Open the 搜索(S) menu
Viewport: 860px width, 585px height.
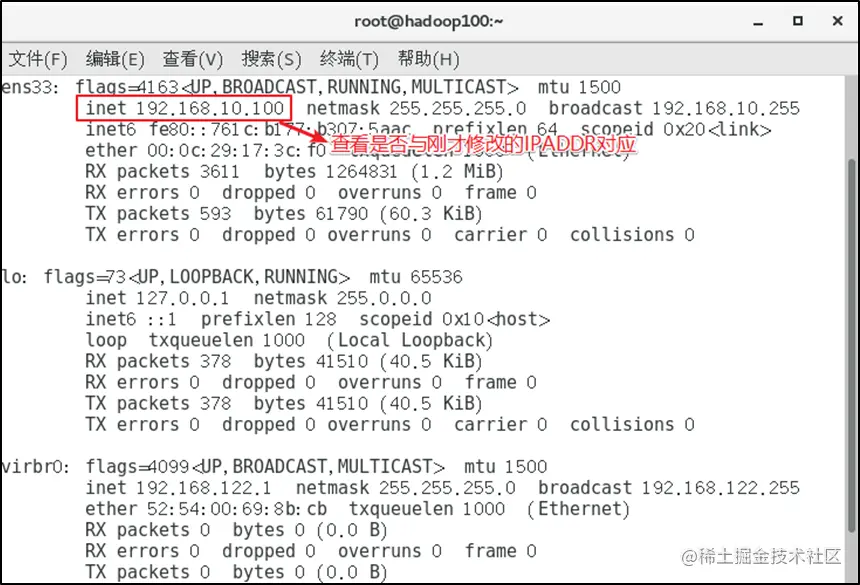pyautogui.click(x=271, y=59)
